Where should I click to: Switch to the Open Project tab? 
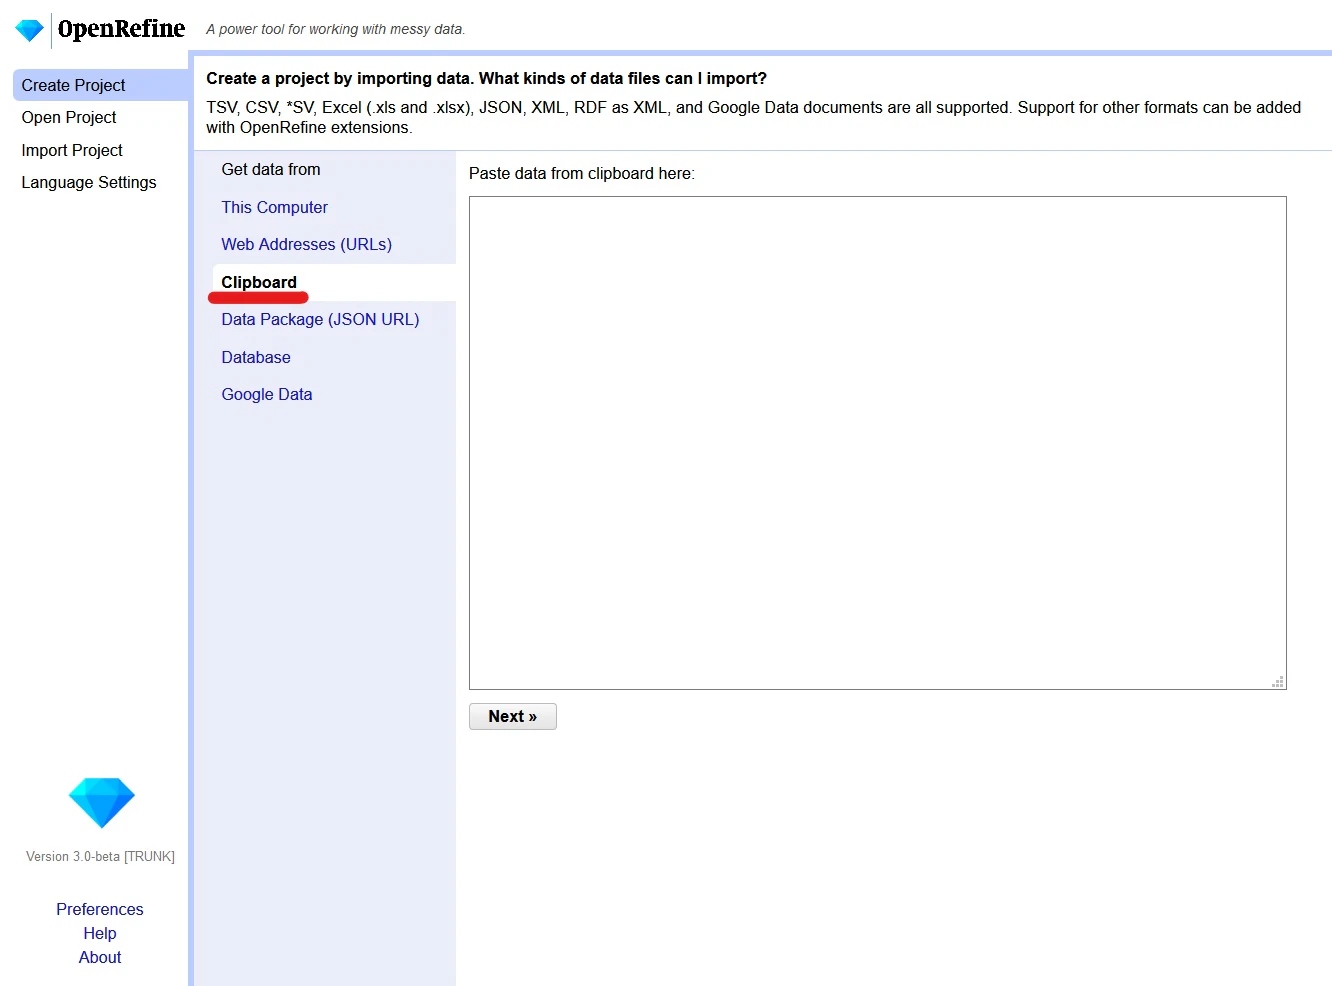pyautogui.click(x=69, y=117)
